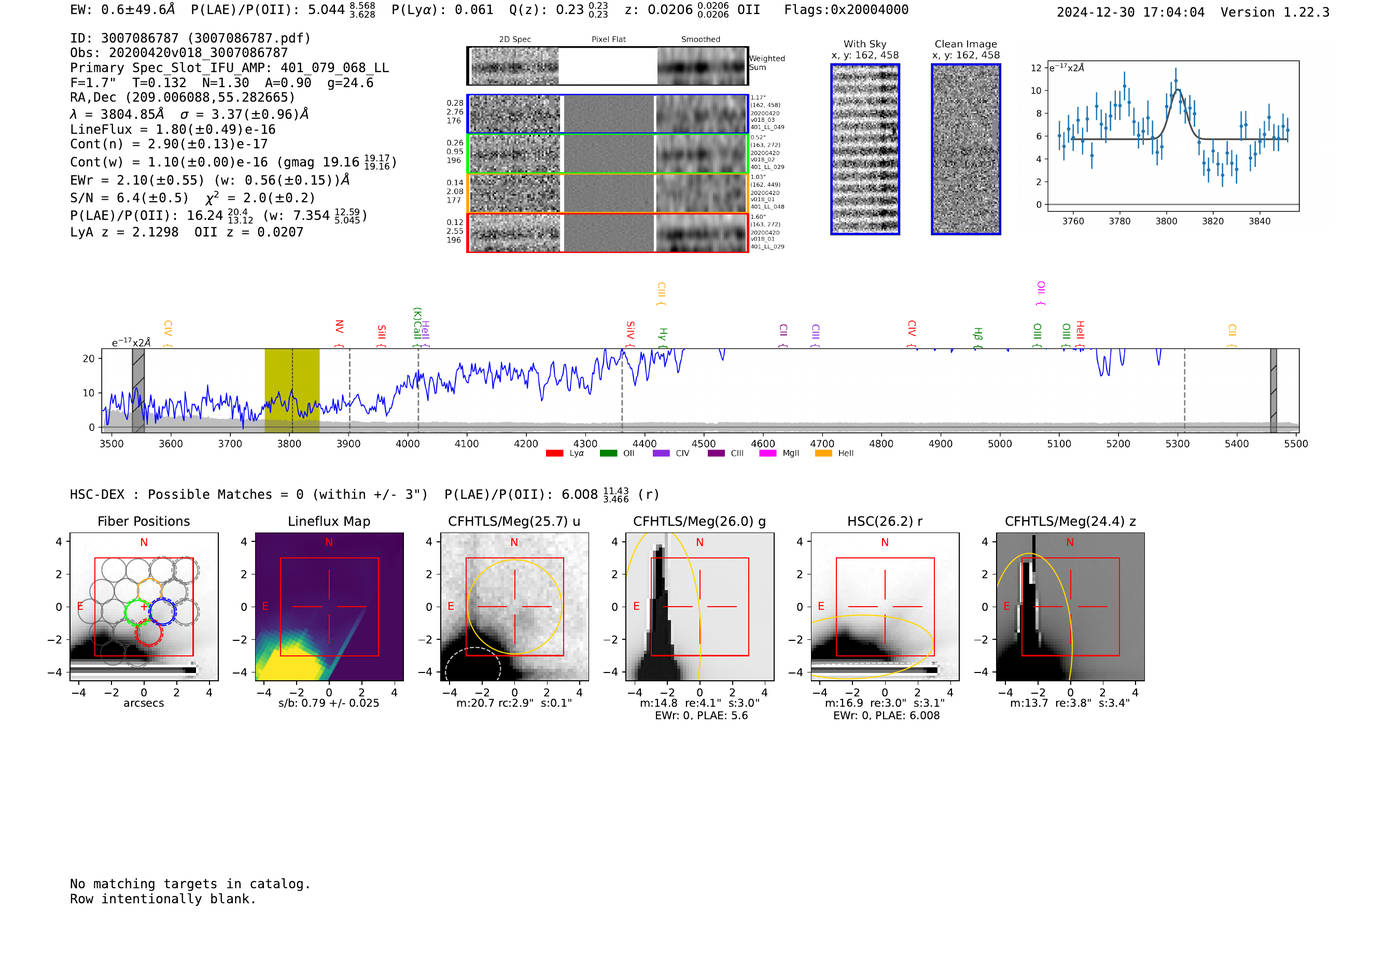
Task: Click the CIII legend swatch
Action: (x=716, y=454)
